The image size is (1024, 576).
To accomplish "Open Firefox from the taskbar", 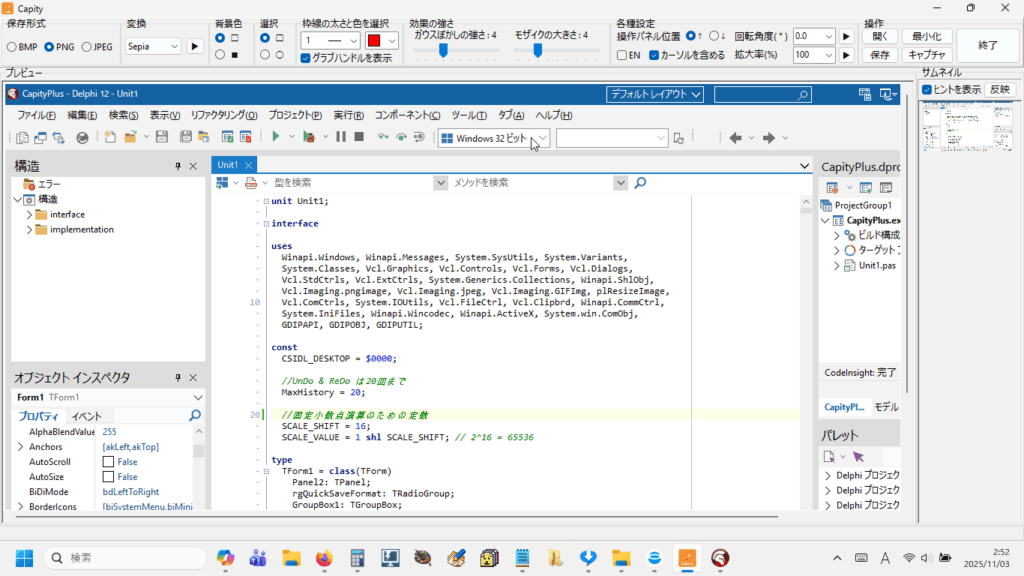I will pyautogui.click(x=324, y=557).
